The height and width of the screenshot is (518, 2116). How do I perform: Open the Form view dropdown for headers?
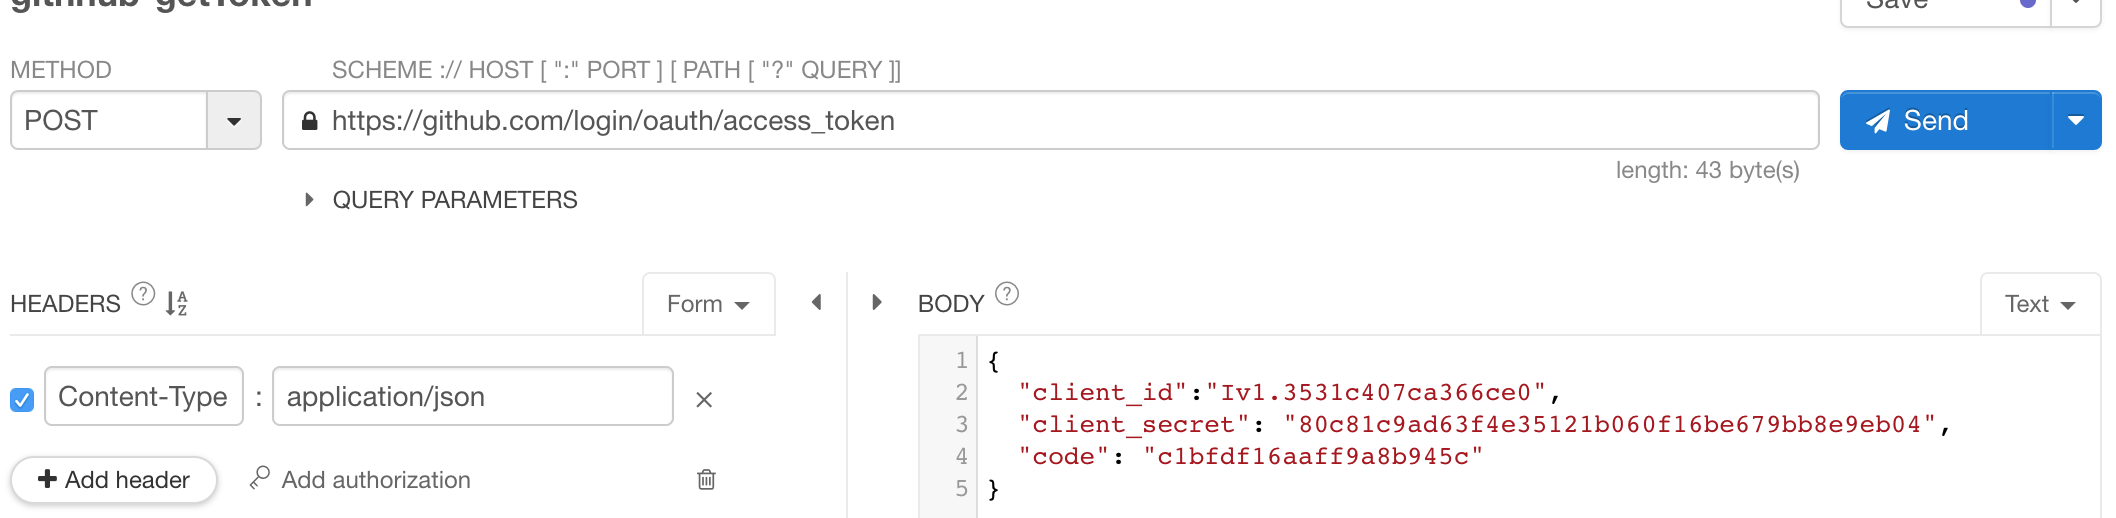click(x=708, y=304)
